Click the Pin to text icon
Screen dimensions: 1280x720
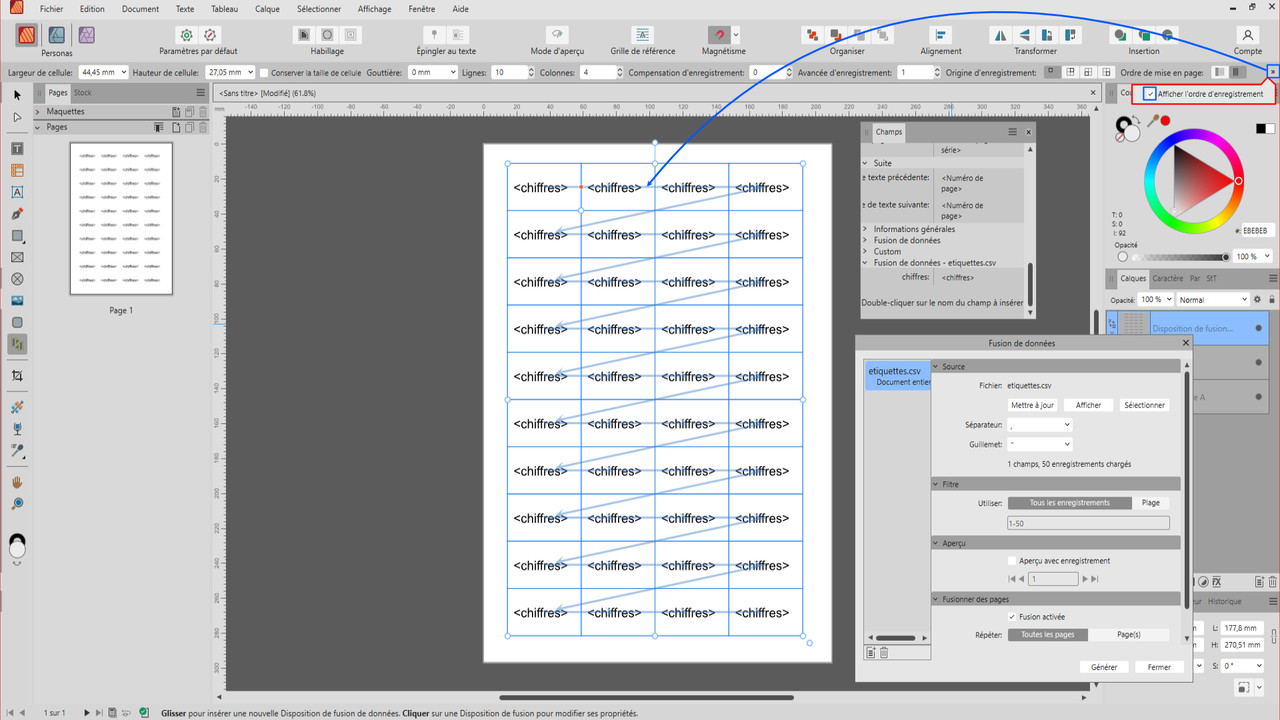click(x=434, y=35)
